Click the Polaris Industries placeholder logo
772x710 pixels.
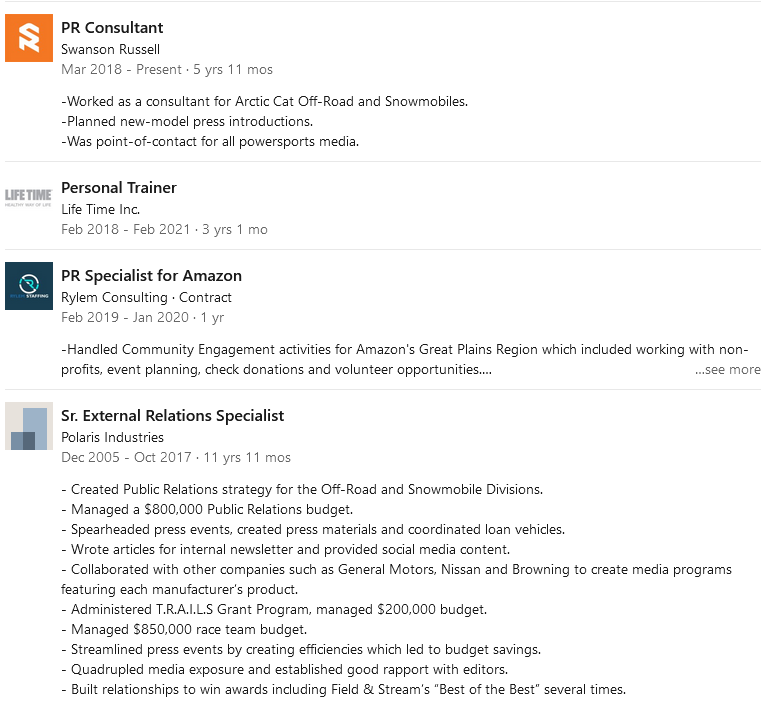point(29,426)
